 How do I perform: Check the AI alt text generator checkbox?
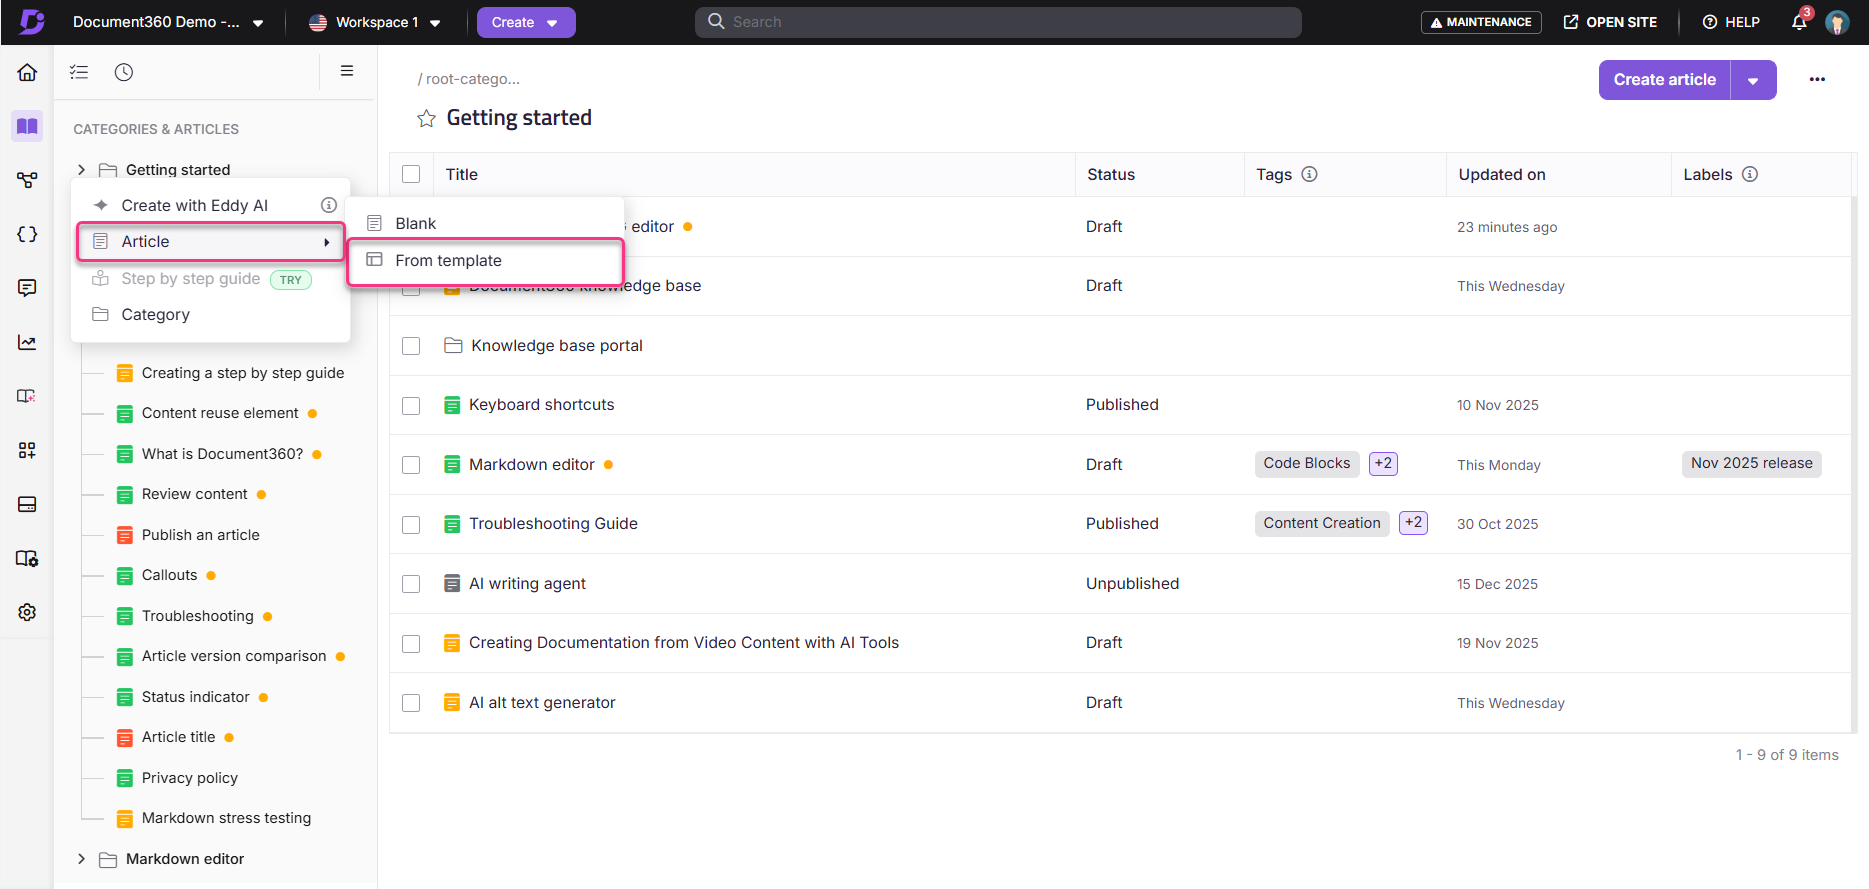coord(411,703)
